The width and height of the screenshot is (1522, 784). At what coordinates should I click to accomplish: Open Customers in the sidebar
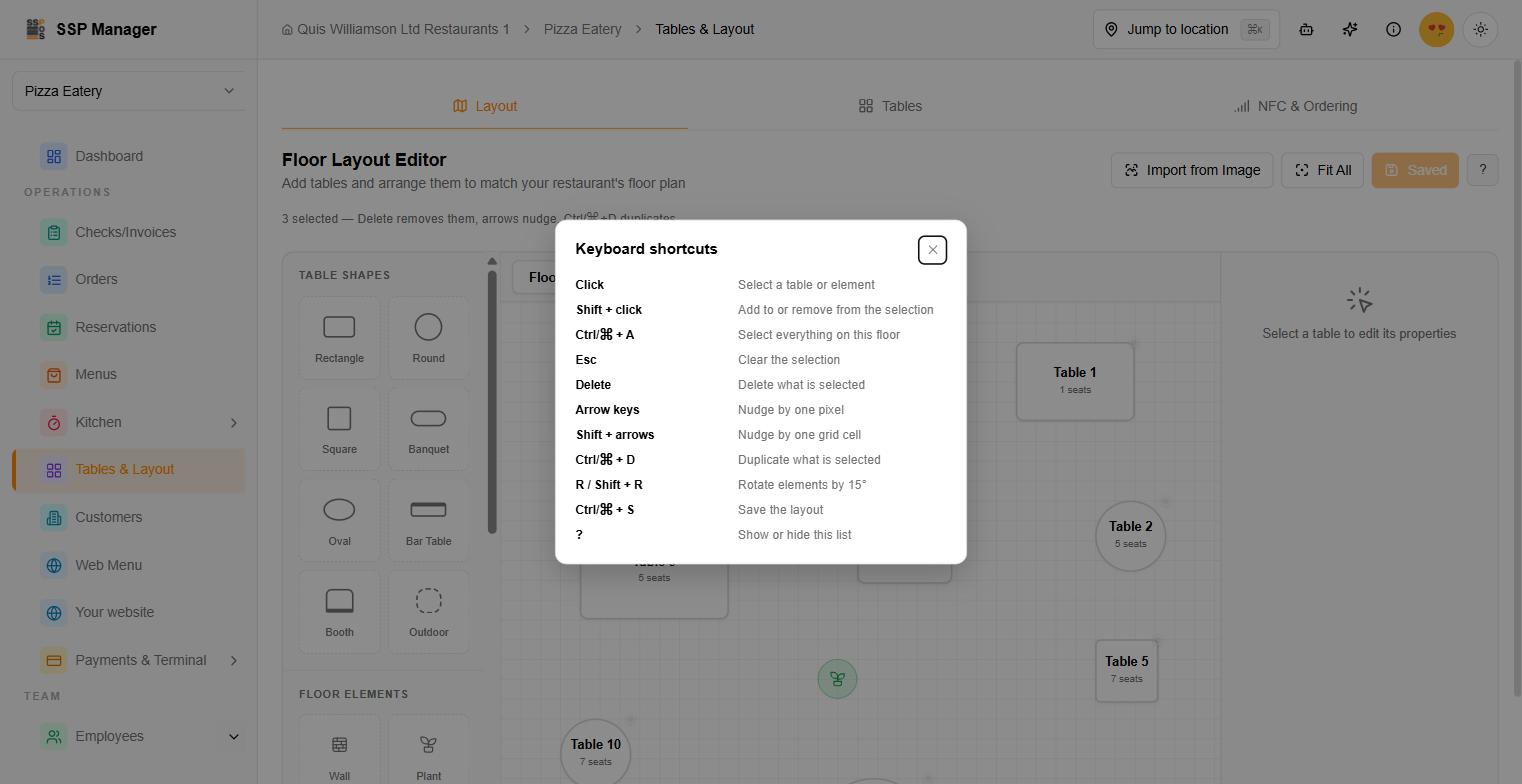129,517
